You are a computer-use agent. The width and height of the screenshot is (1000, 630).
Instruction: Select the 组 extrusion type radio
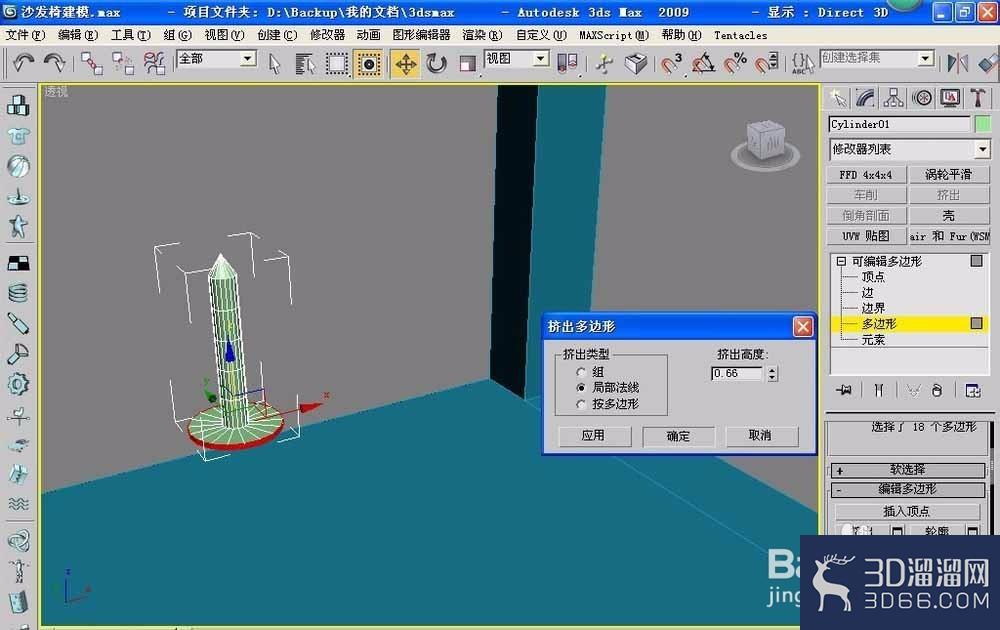581,372
